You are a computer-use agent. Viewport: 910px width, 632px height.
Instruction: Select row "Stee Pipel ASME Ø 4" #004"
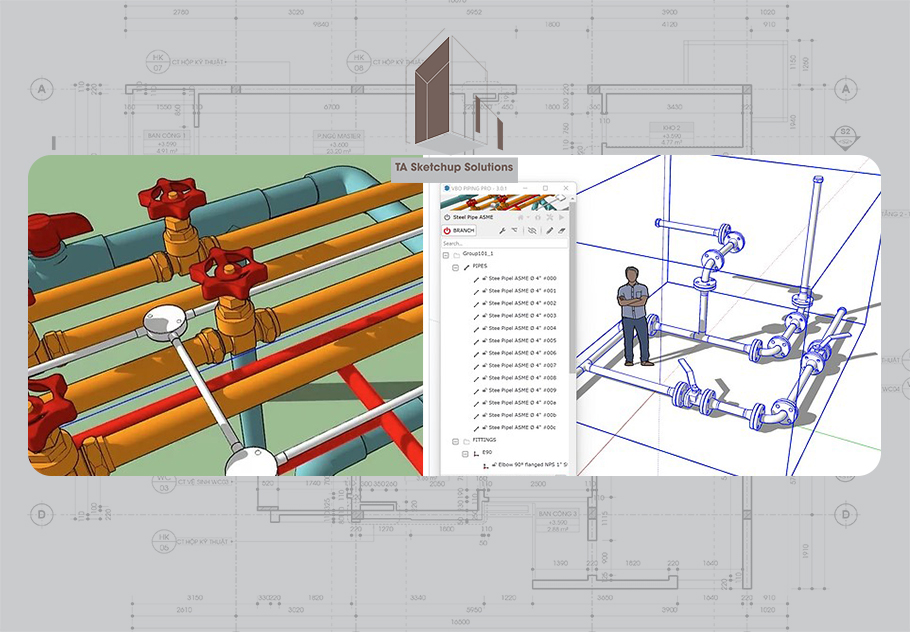coord(522,328)
